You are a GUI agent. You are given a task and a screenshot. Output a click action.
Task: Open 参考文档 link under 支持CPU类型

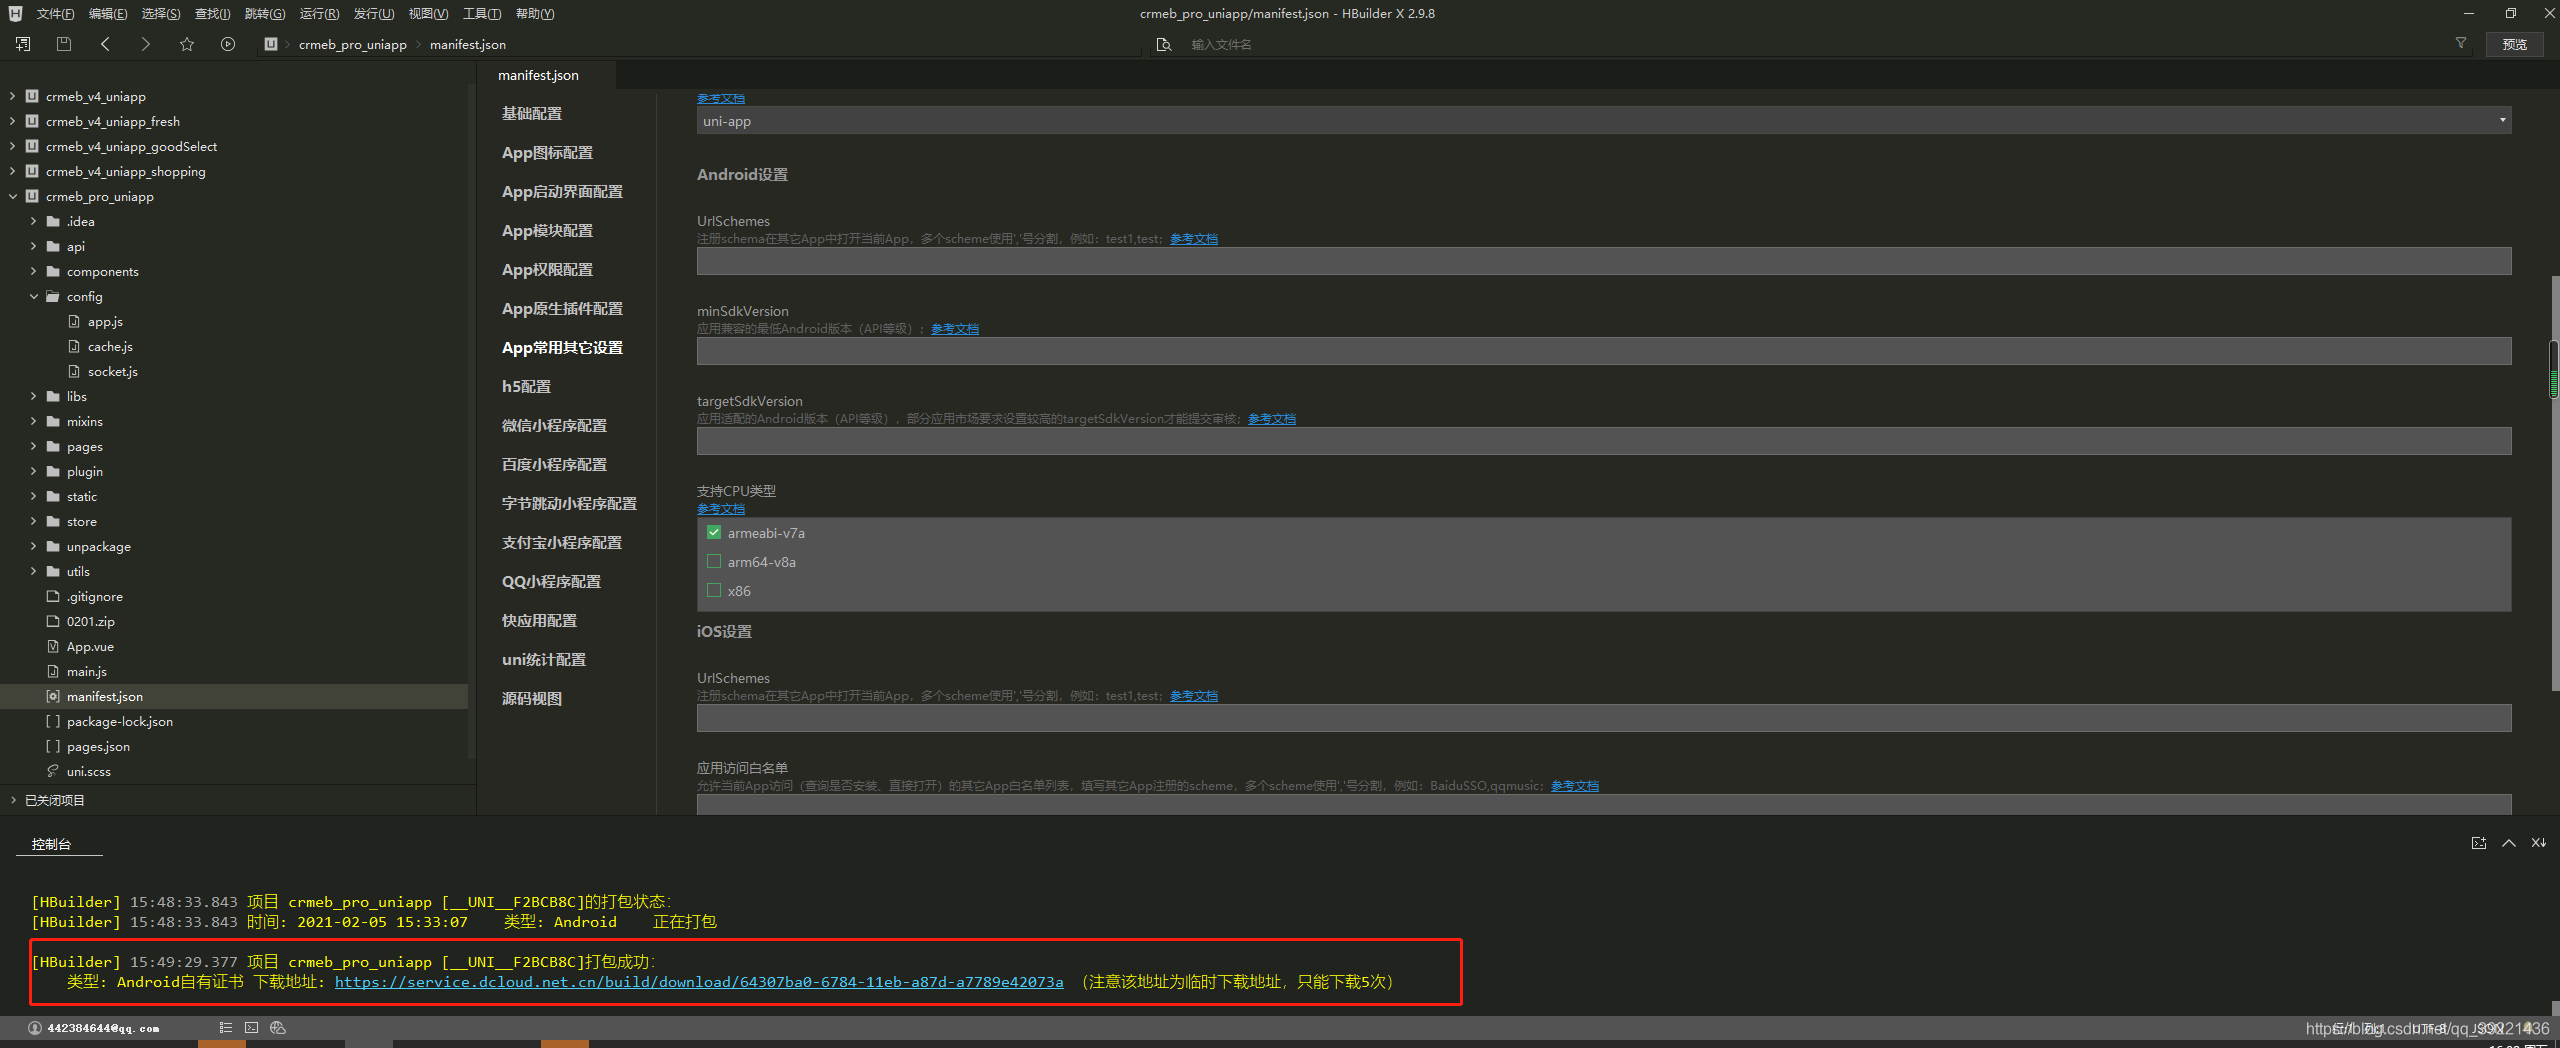[x=721, y=509]
